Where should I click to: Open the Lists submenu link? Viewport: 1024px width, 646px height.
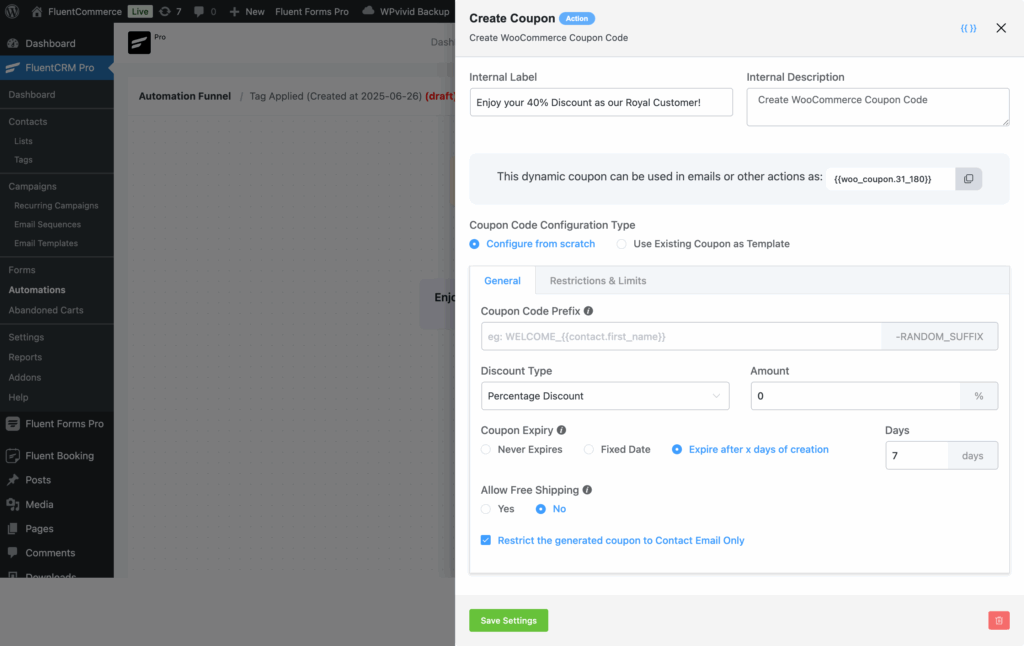[x=23, y=141]
